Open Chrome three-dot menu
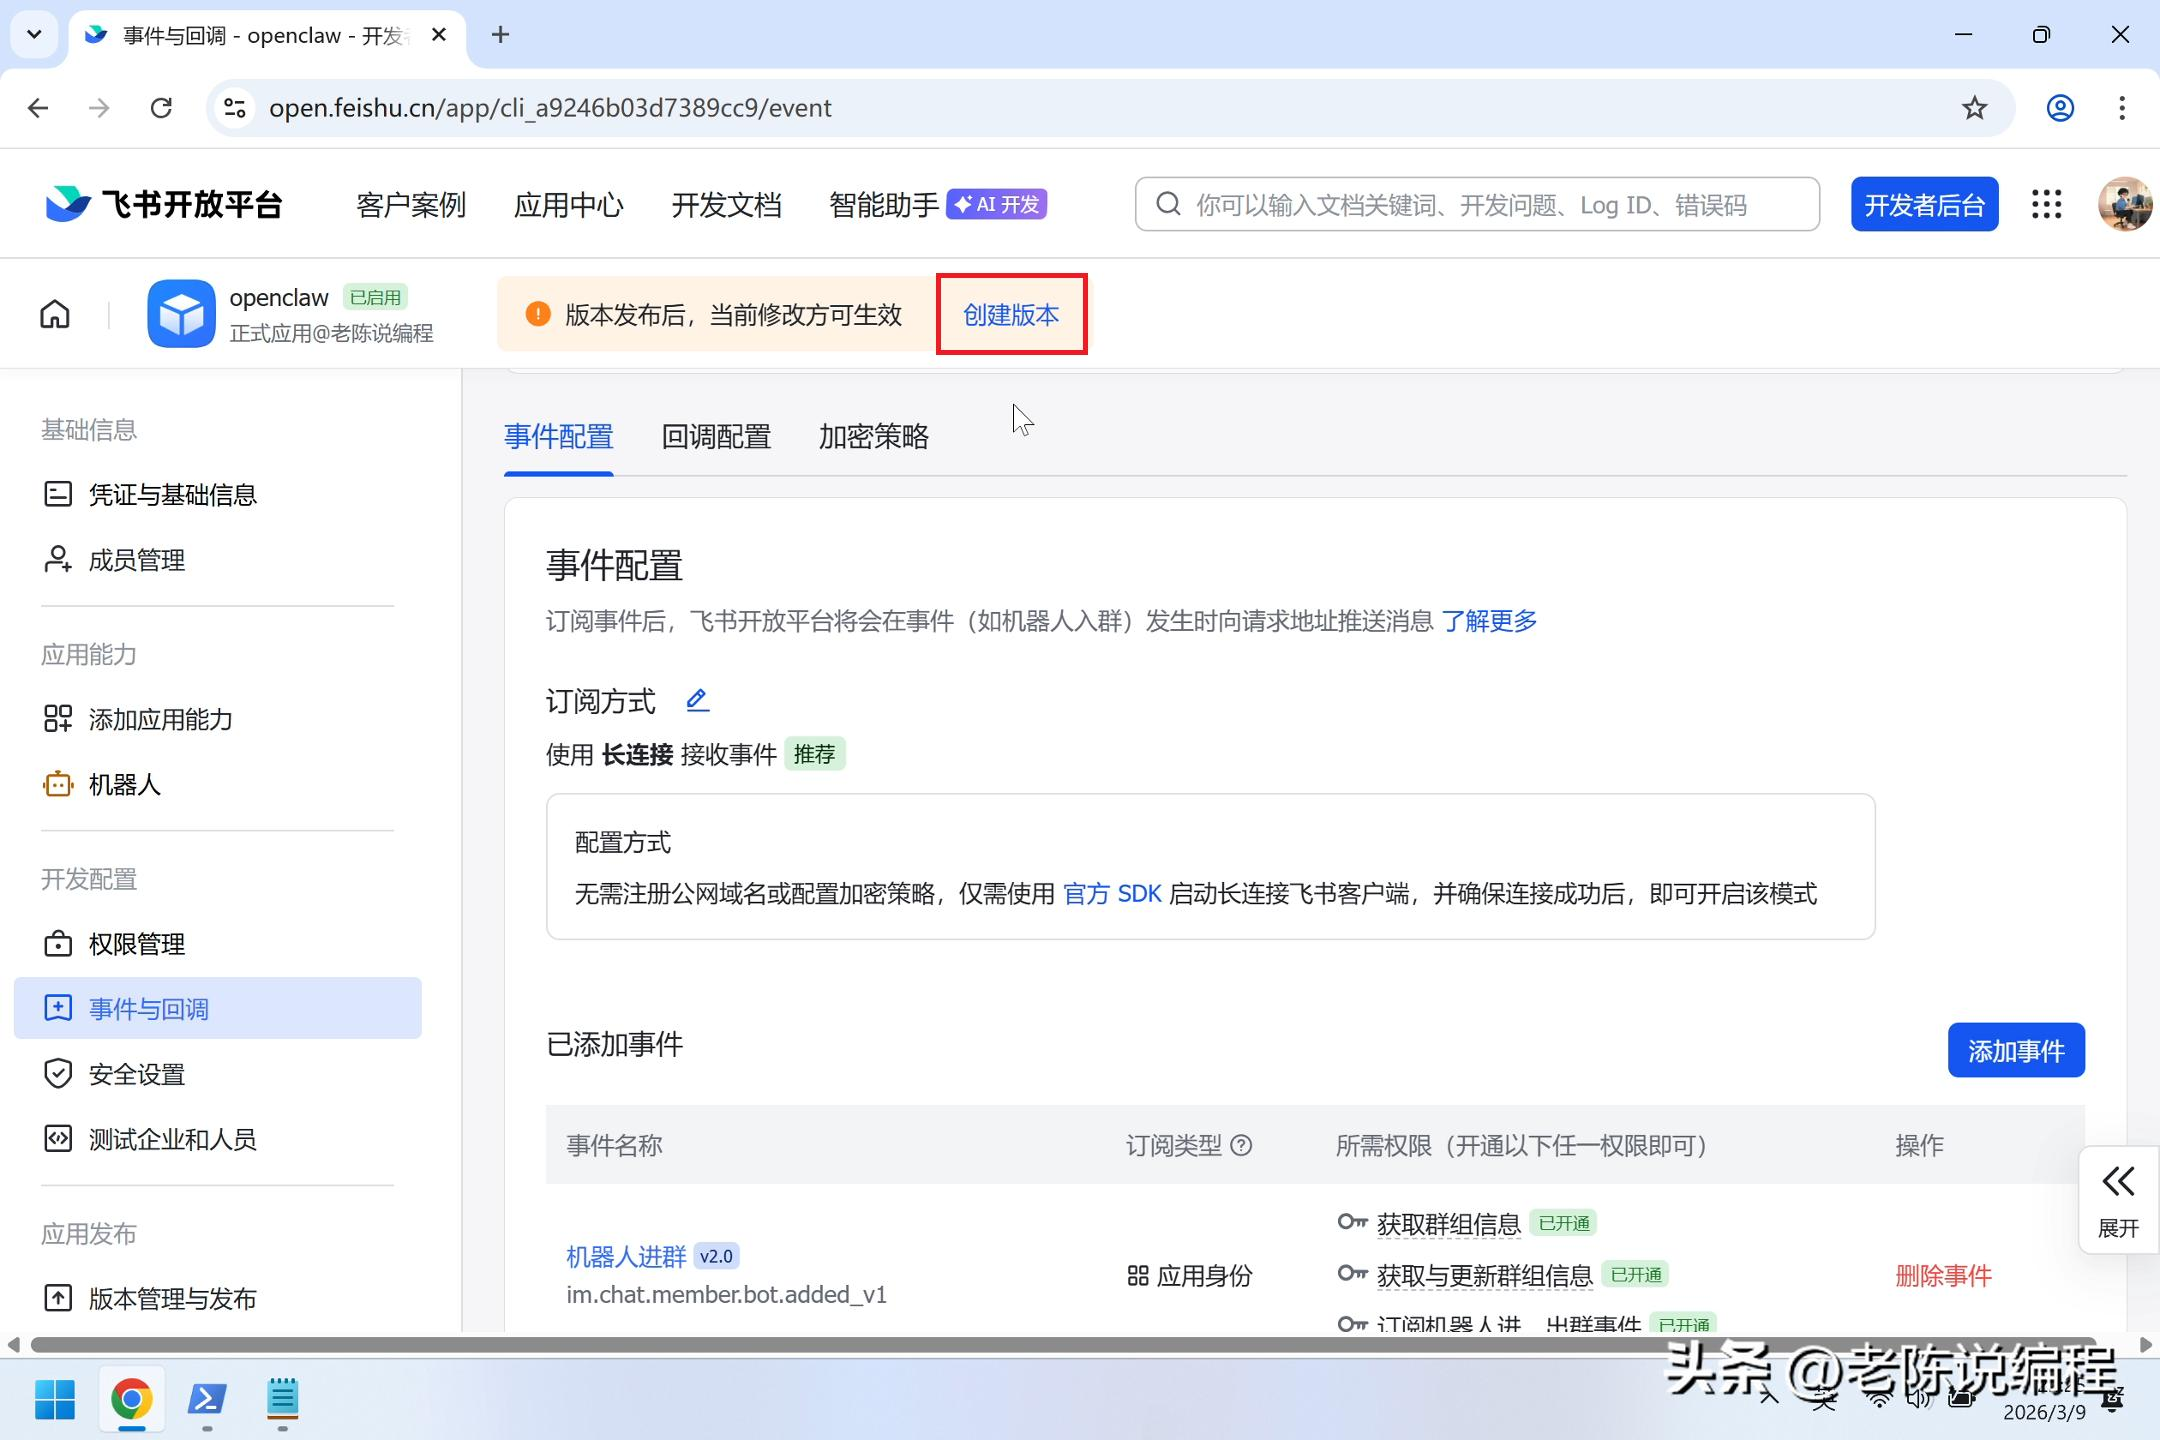This screenshot has height=1440, width=2160. (2122, 108)
